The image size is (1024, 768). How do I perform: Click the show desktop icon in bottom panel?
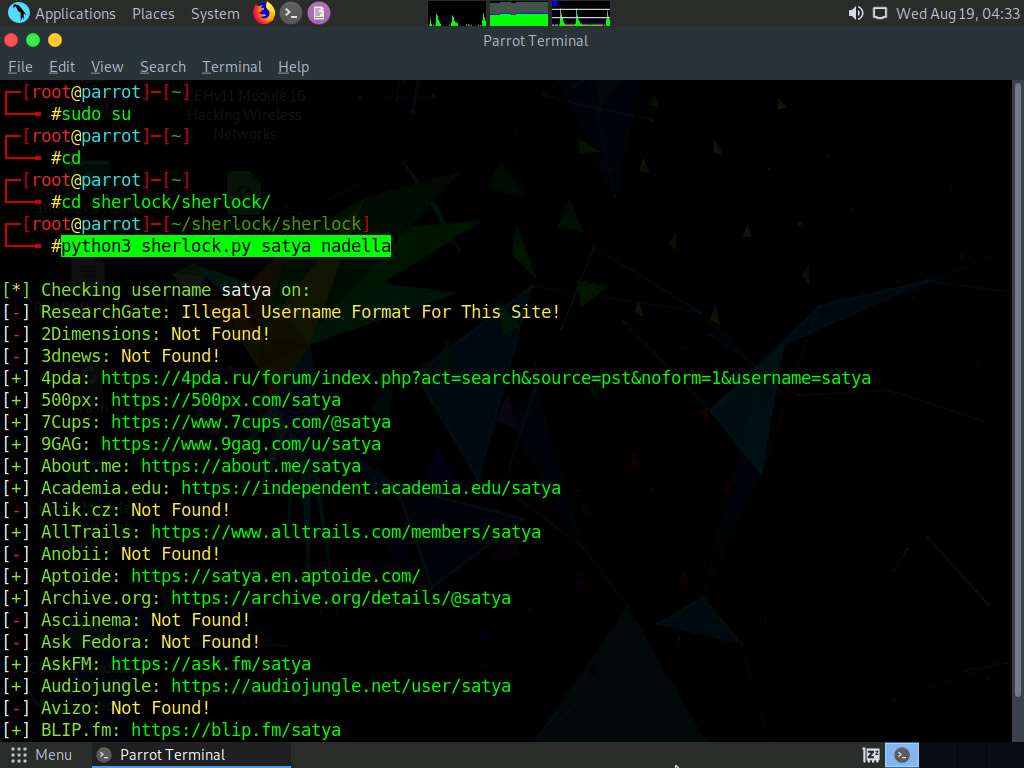[x=871, y=755]
